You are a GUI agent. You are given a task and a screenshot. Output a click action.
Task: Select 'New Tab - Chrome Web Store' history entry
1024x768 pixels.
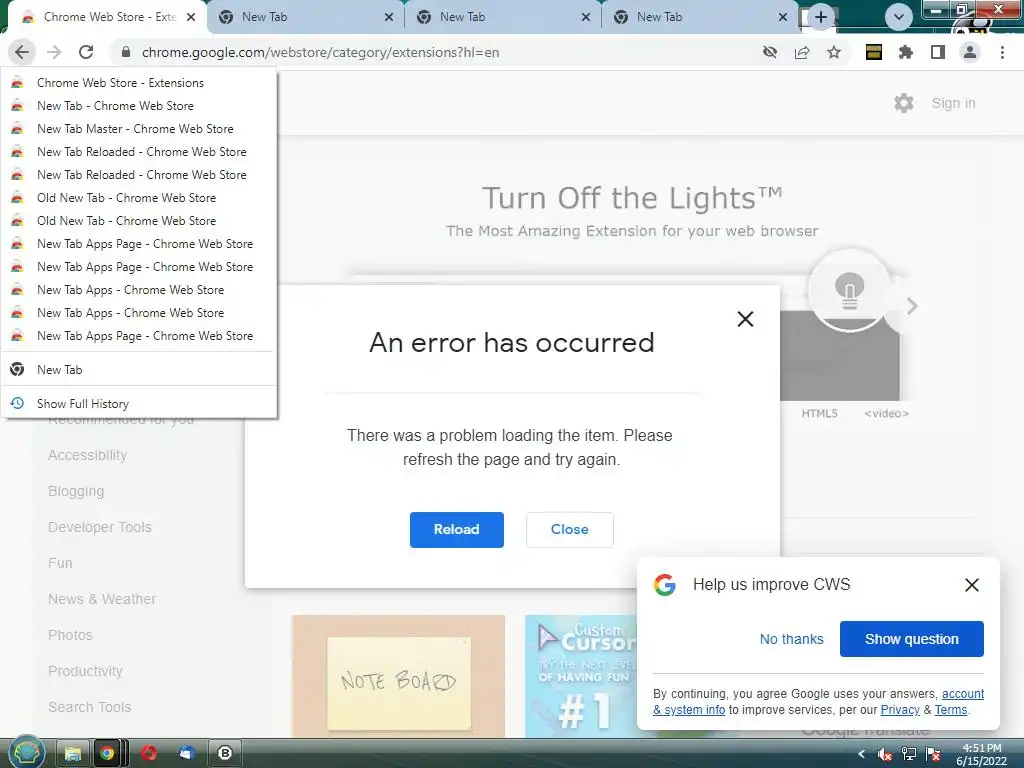click(x=139, y=106)
